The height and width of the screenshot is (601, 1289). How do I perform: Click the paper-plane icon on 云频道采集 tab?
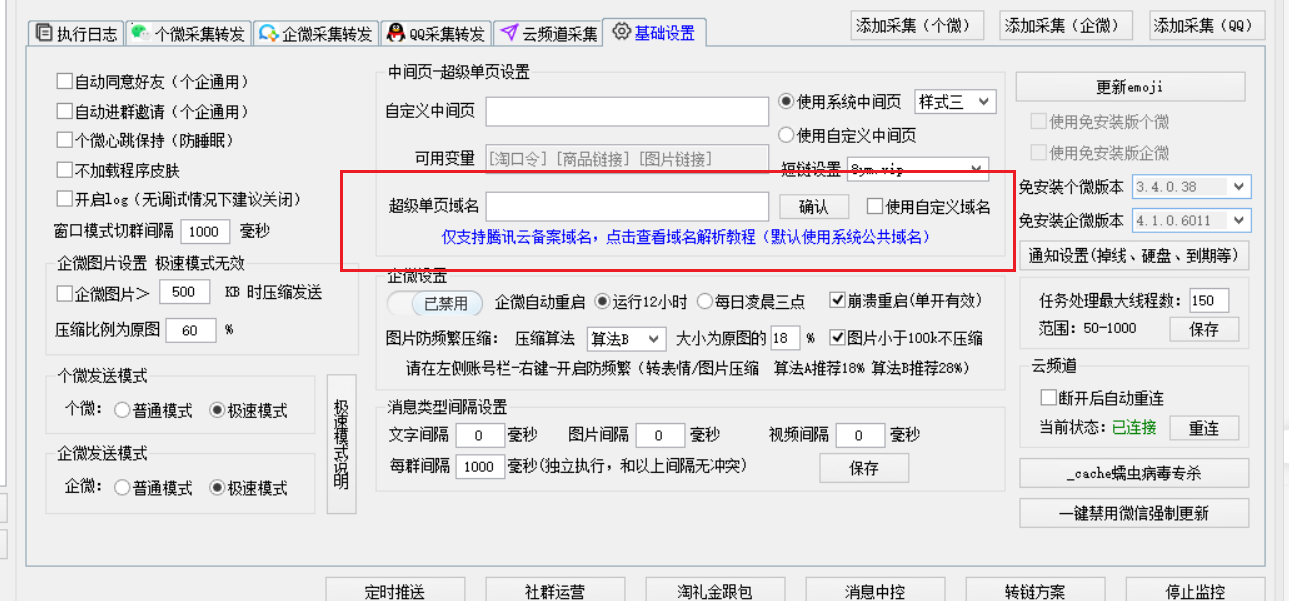(509, 34)
